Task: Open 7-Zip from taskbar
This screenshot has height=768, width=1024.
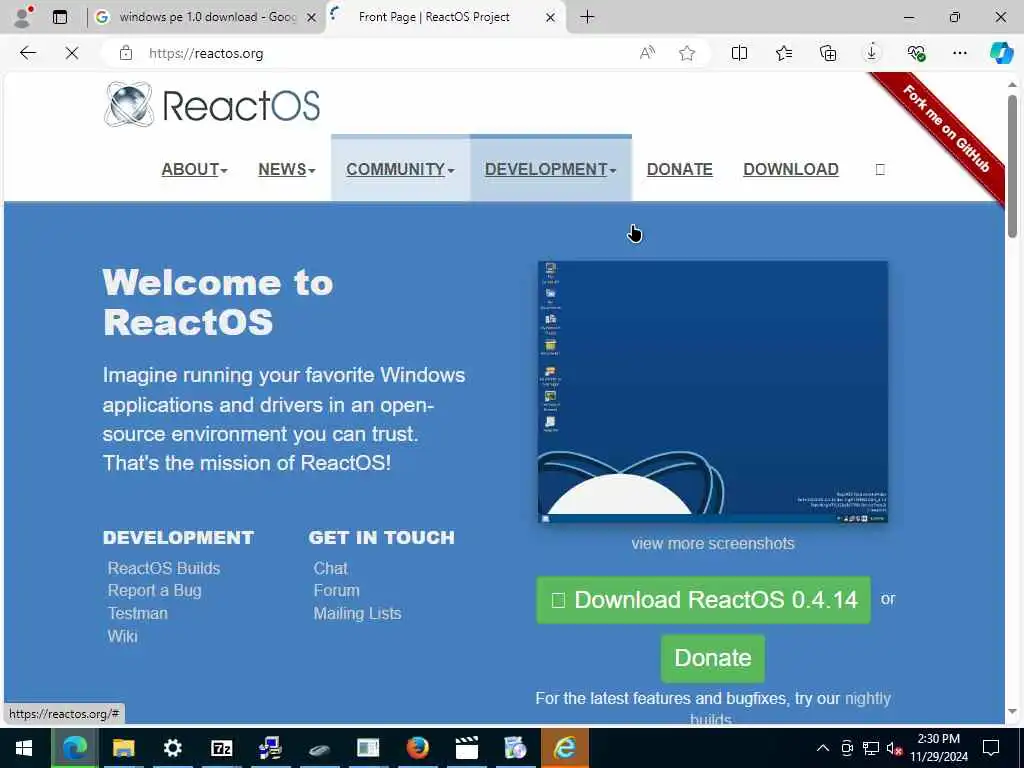Action: click(x=221, y=748)
